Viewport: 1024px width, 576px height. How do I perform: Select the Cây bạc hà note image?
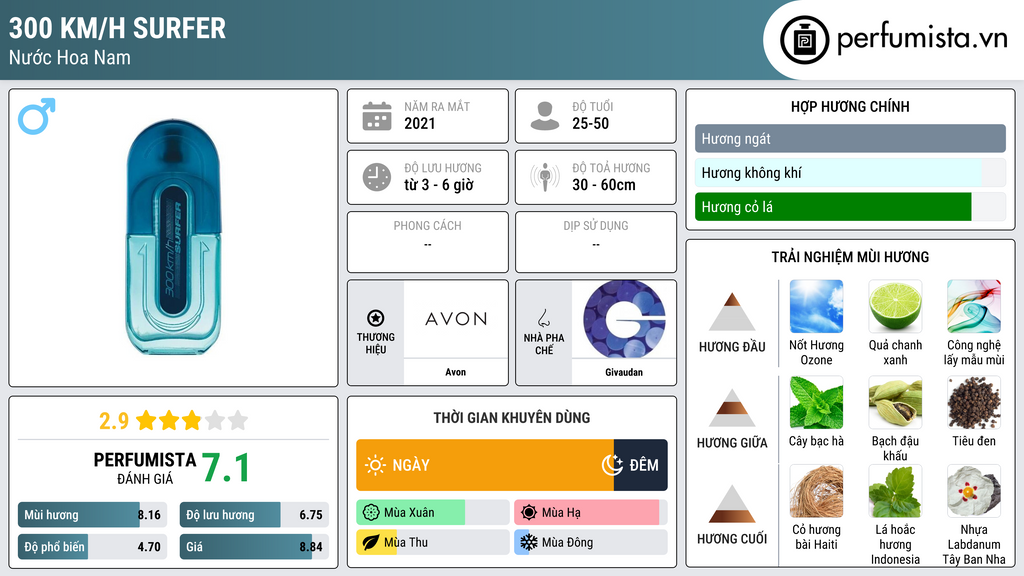(x=816, y=402)
